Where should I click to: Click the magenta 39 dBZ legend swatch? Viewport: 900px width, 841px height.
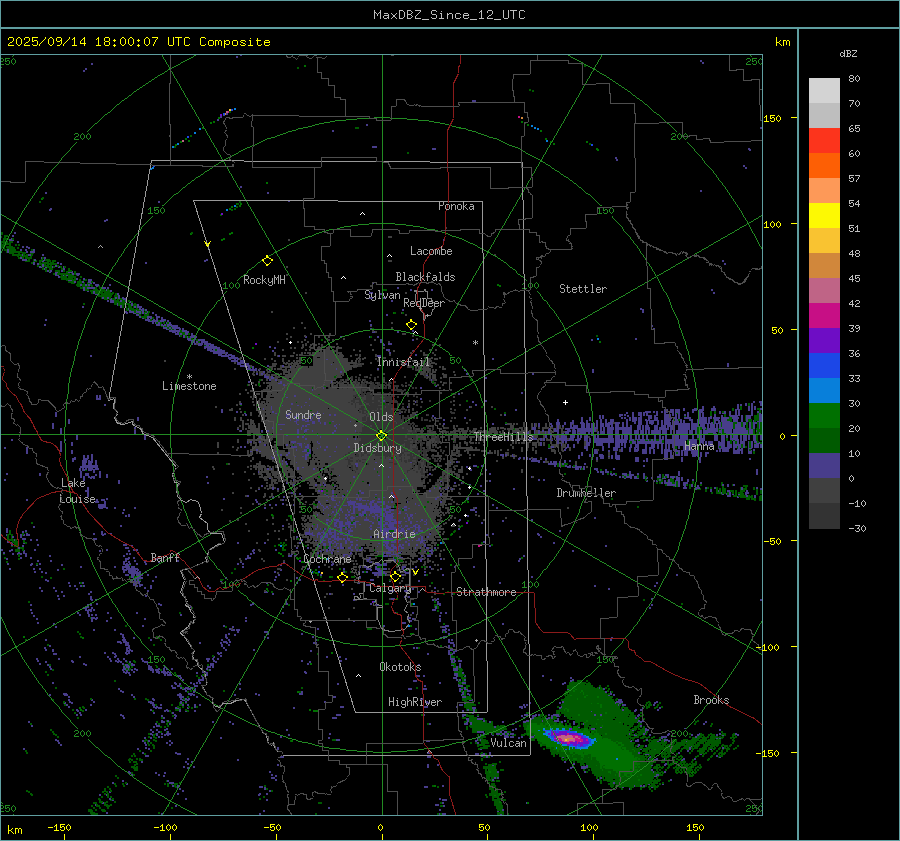(x=824, y=316)
